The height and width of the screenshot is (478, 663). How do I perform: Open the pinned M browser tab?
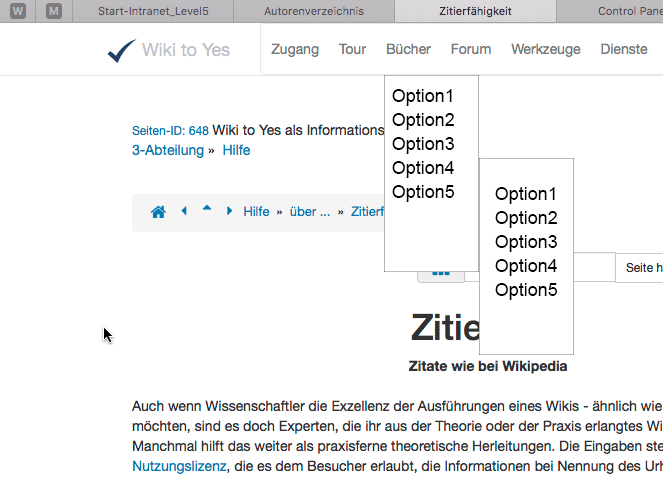tap(53, 11)
